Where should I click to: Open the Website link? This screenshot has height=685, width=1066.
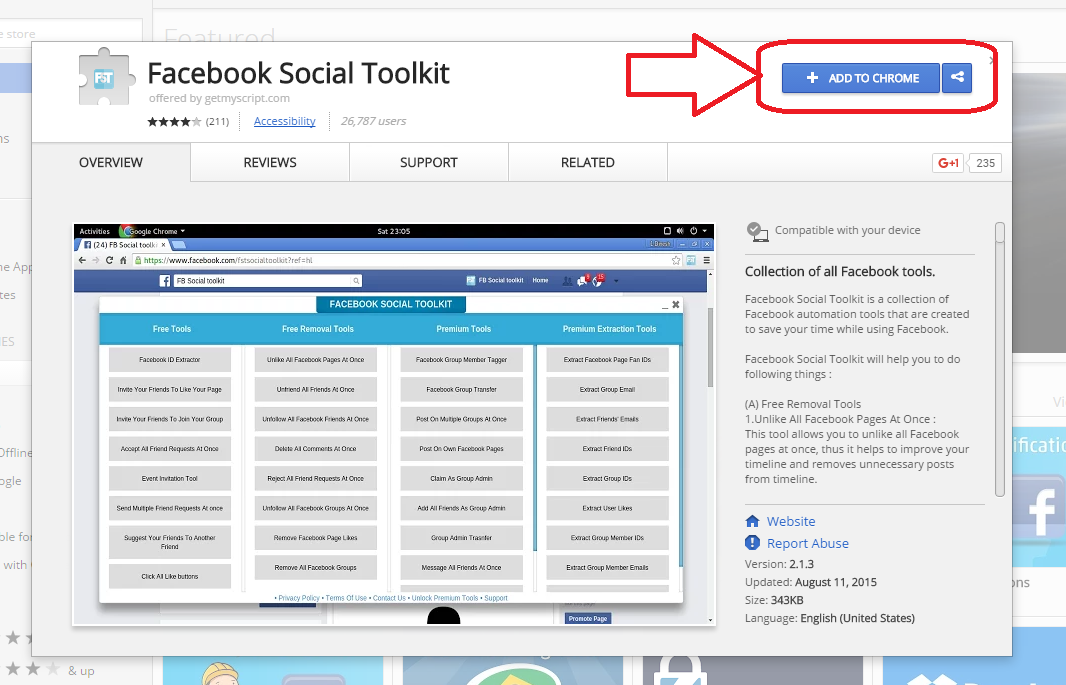[x=791, y=521]
